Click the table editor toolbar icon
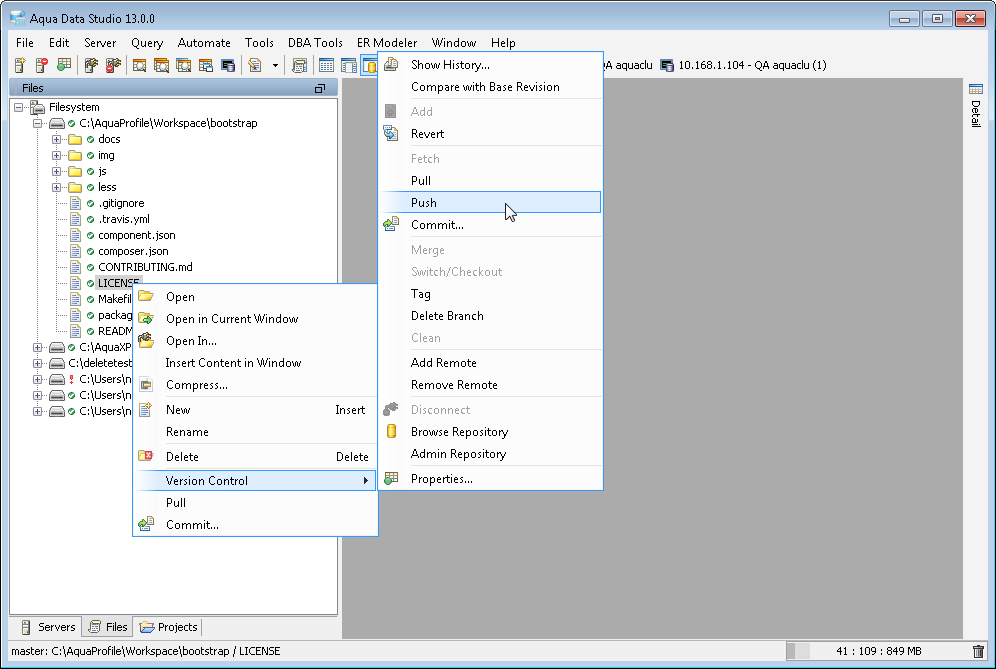Viewport: 996px width, 669px height. point(348,65)
